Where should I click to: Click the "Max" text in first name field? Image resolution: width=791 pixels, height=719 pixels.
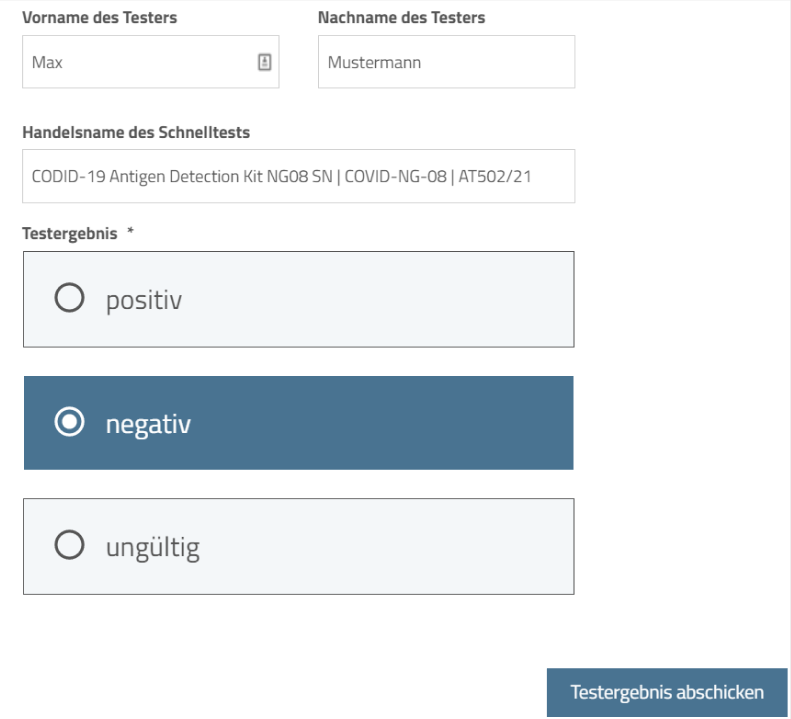click(x=47, y=63)
